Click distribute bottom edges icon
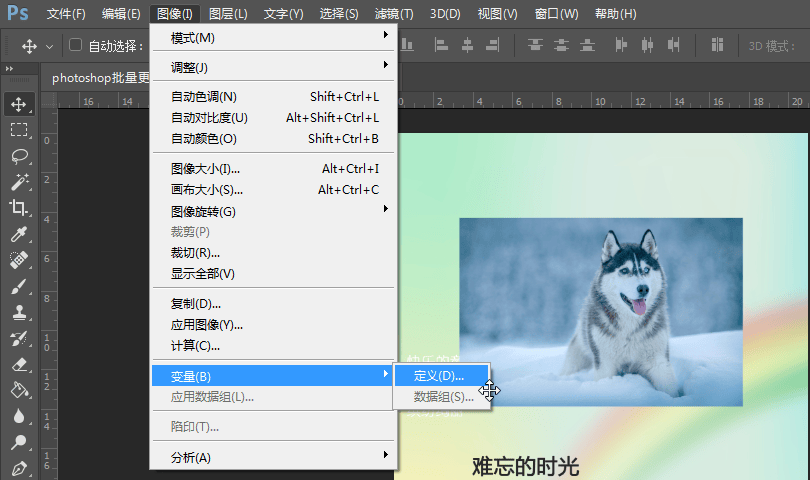The image size is (810, 480). (x=587, y=45)
